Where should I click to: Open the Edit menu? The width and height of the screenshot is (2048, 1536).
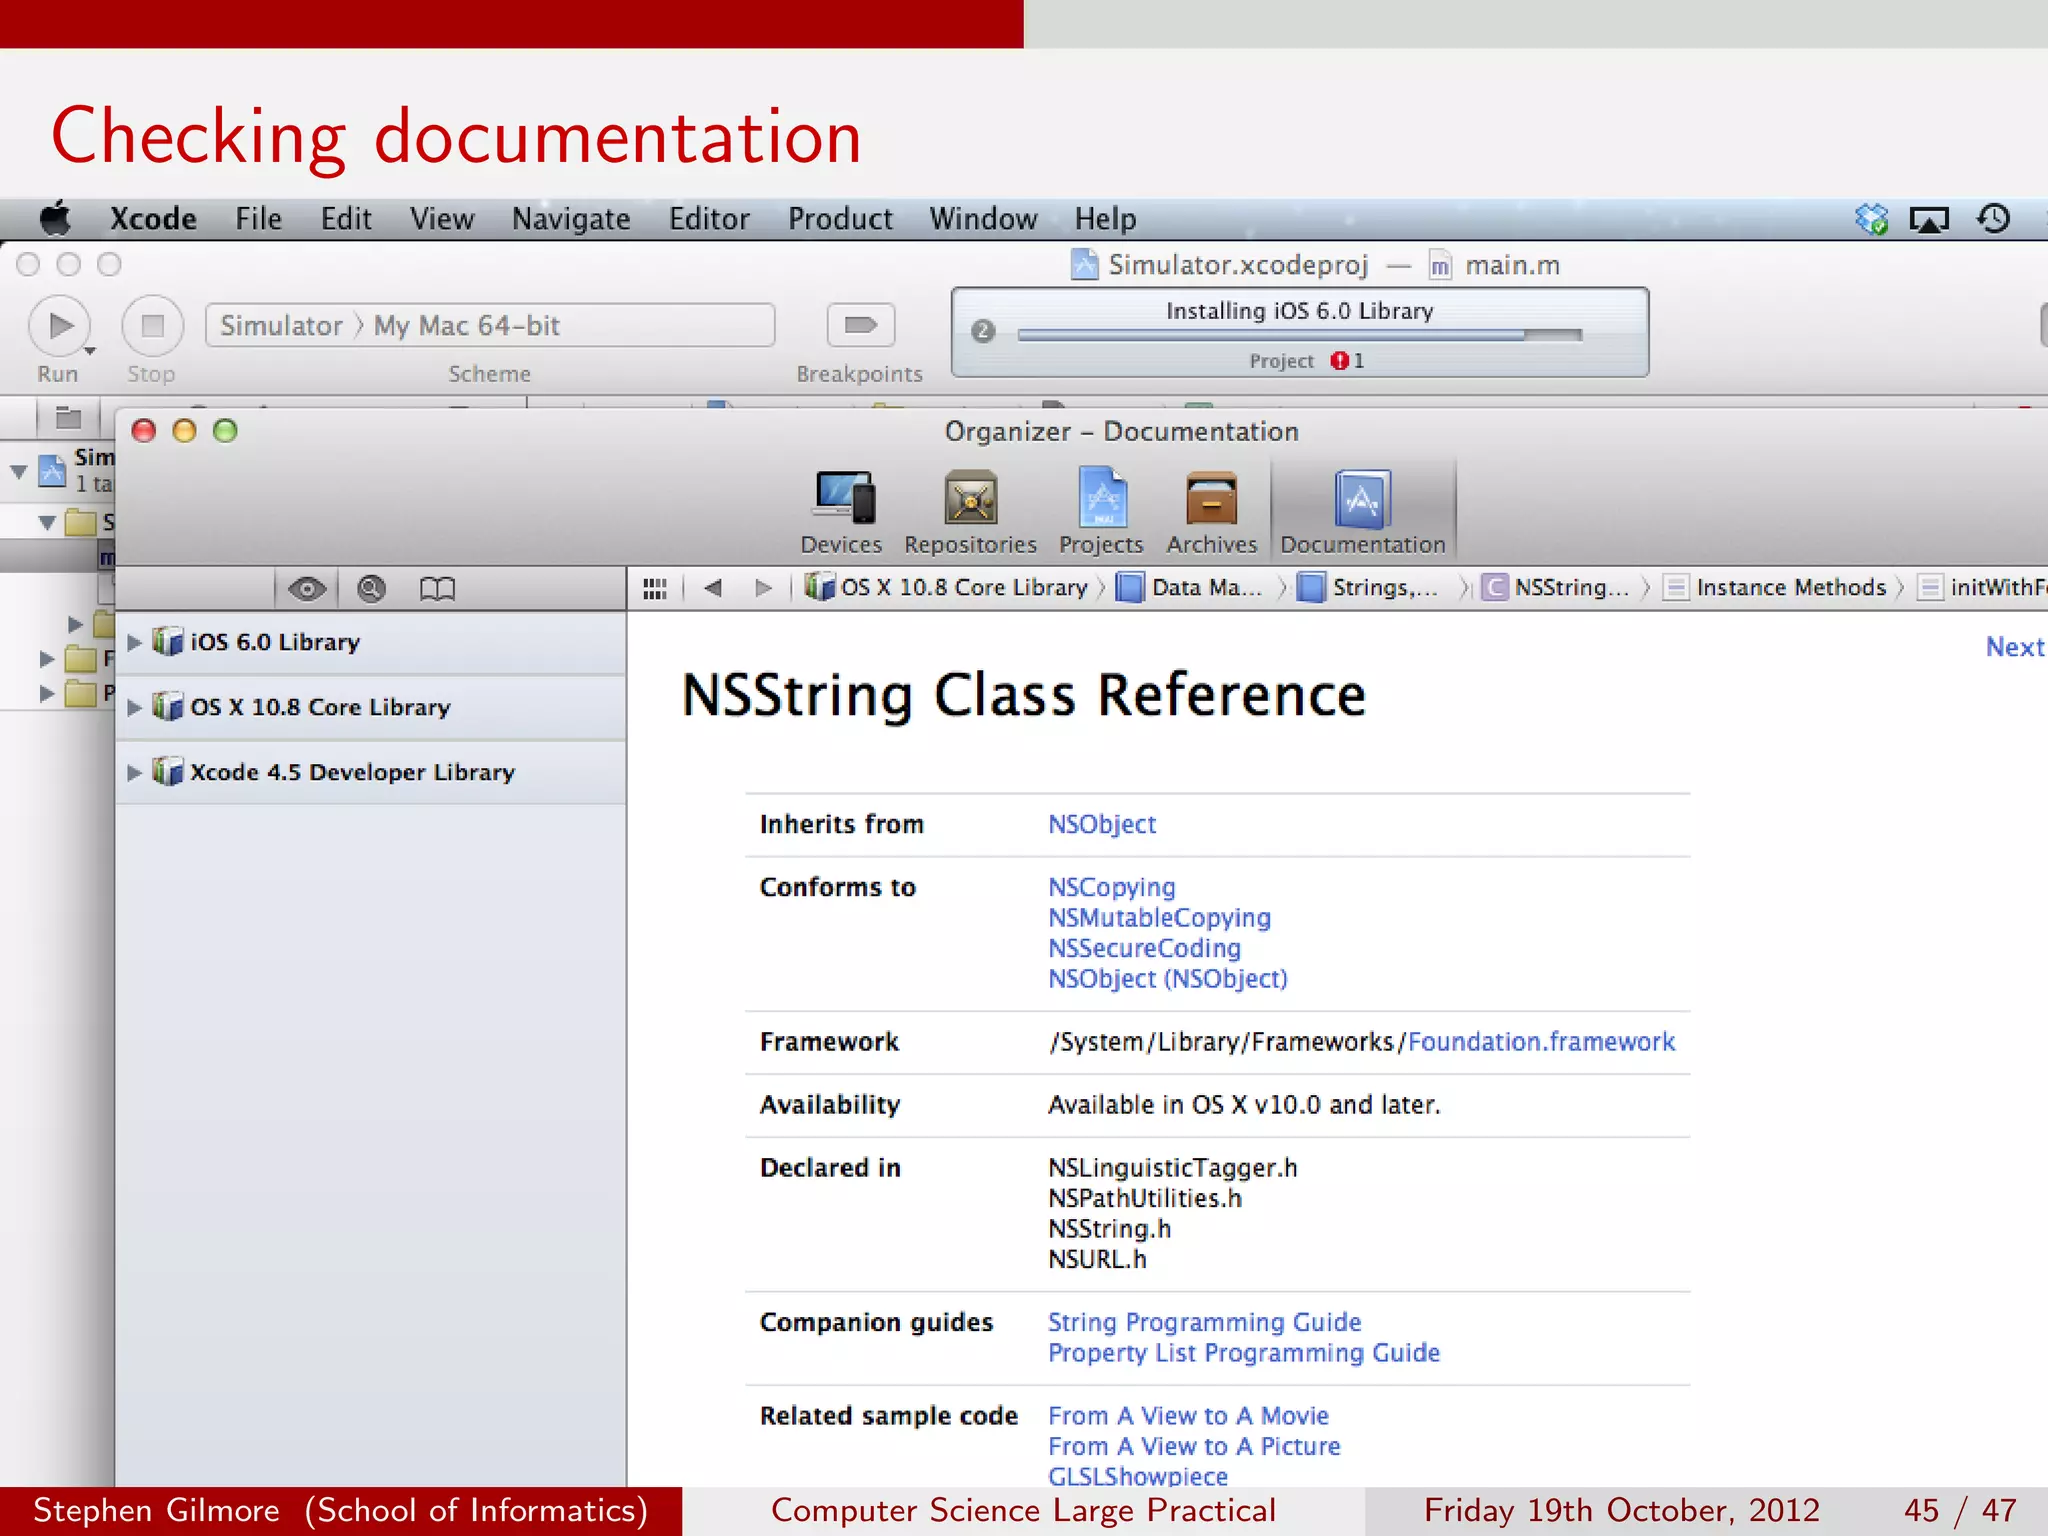click(346, 219)
